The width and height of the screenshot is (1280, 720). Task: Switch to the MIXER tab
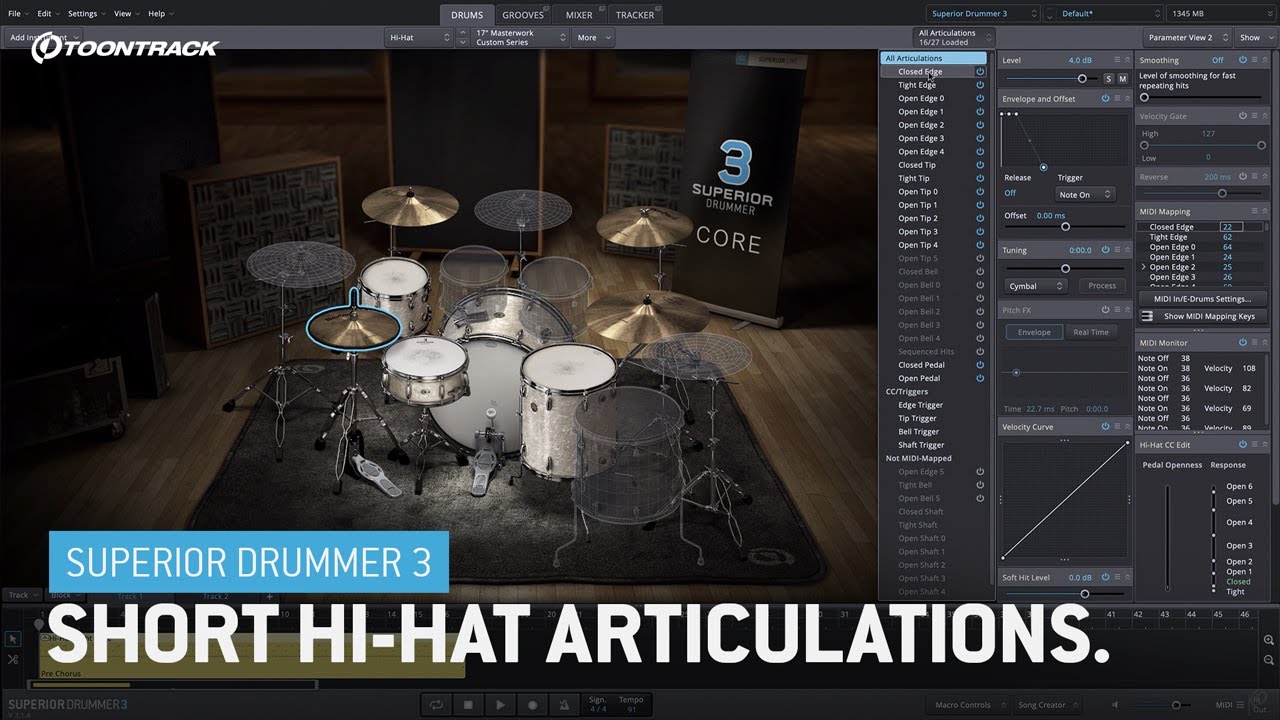pyautogui.click(x=579, y=15)
